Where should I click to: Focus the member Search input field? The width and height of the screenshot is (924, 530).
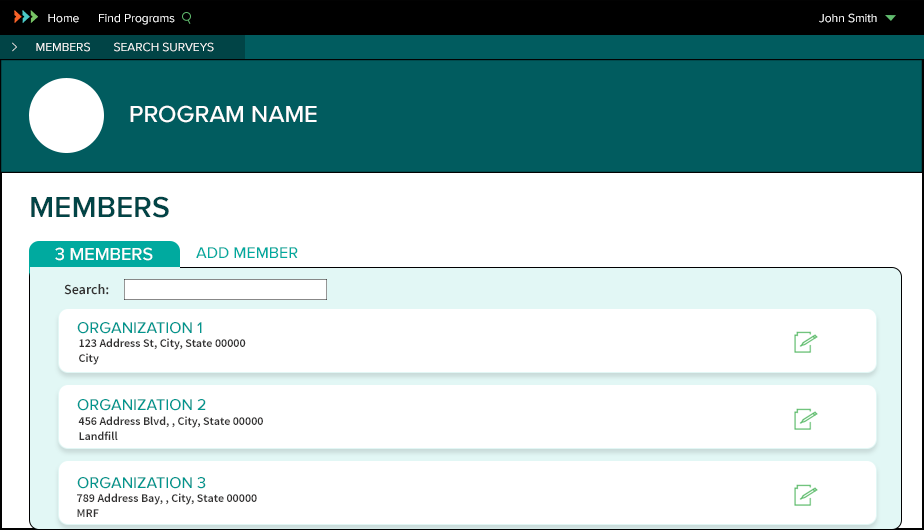point(225,289)
